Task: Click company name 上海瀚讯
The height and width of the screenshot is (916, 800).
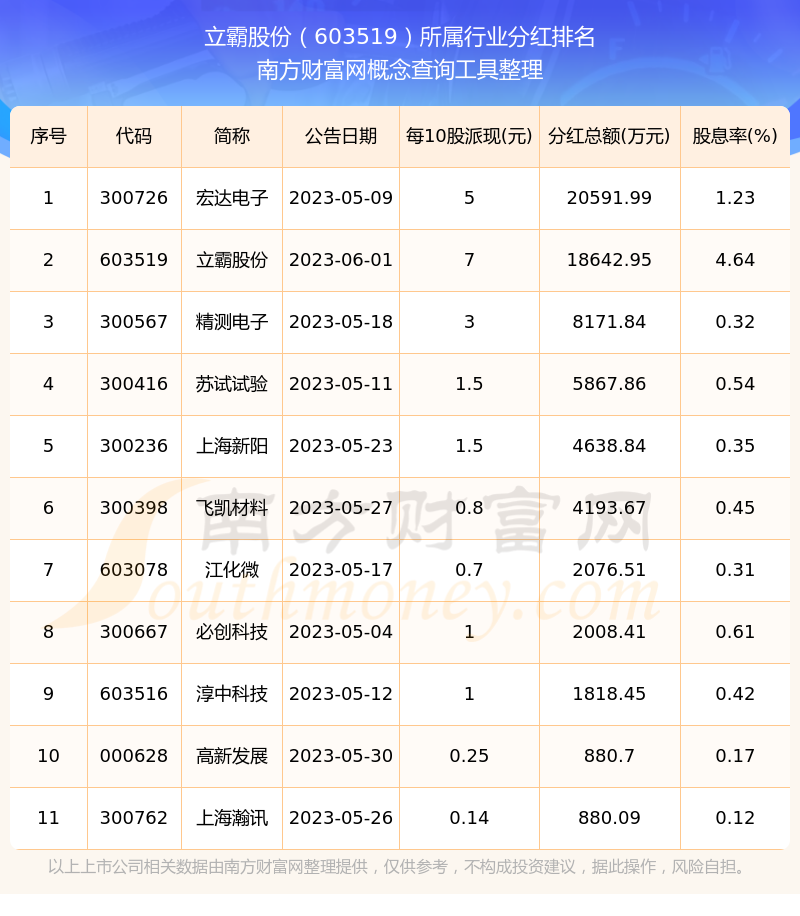Action: click(x=232, y=817)
